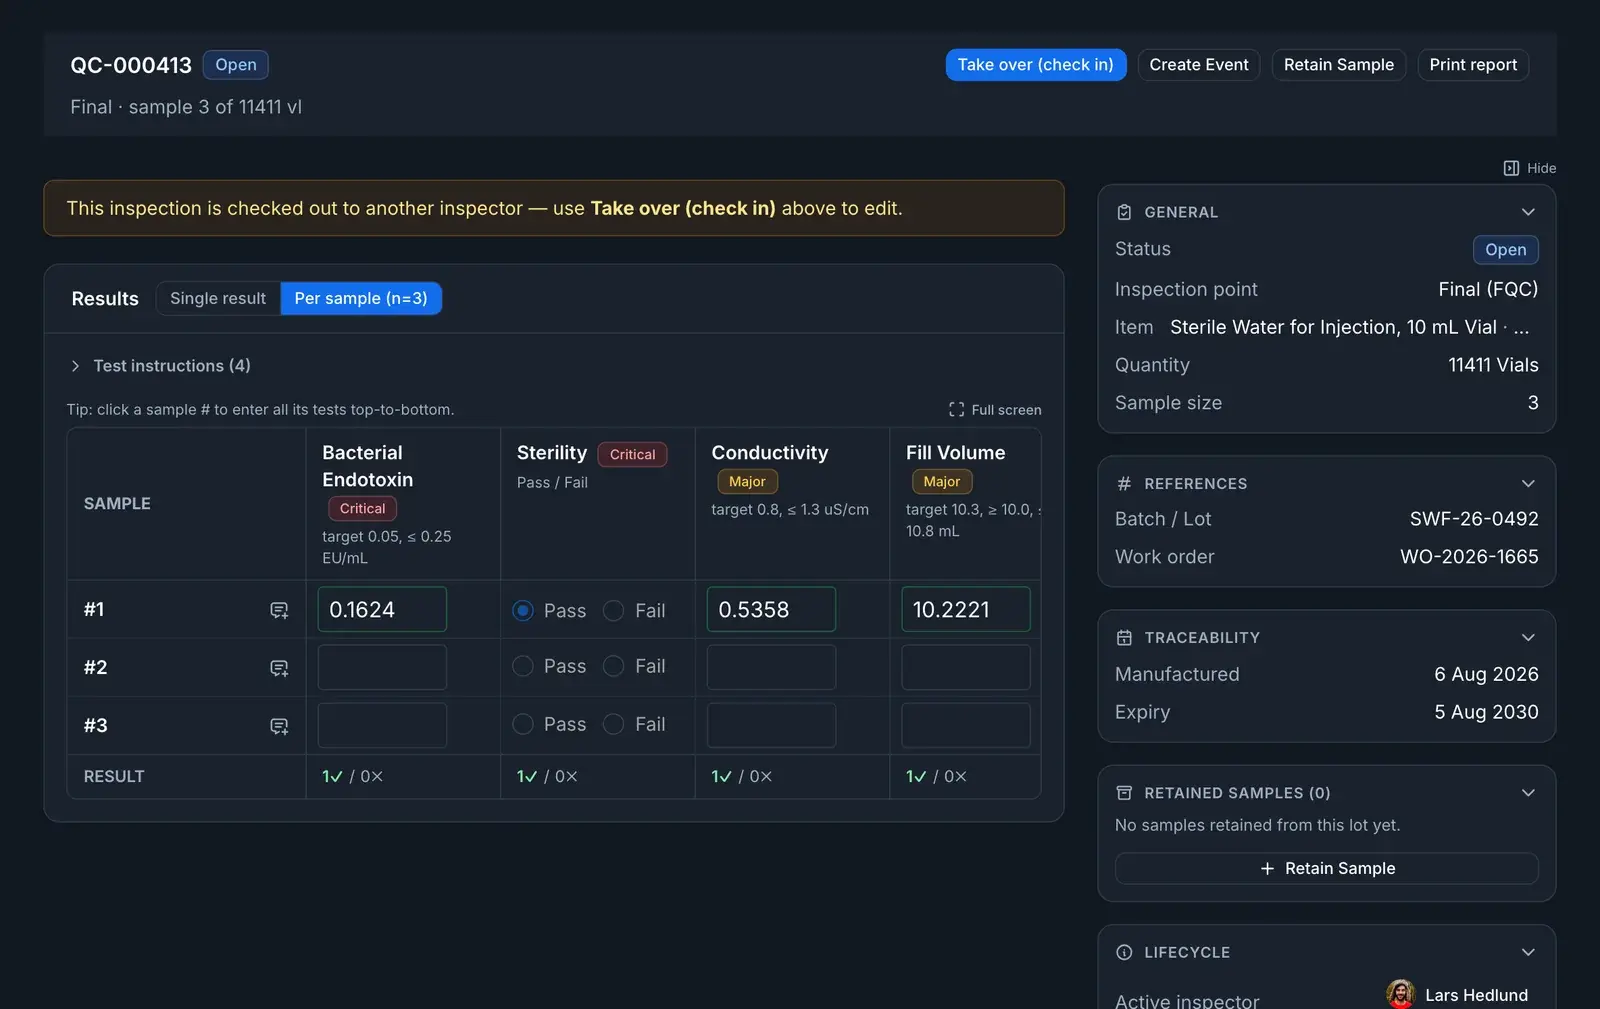Expand Test instructions (4)
Screen dimensions: 1600x1009
coord(161,366)
